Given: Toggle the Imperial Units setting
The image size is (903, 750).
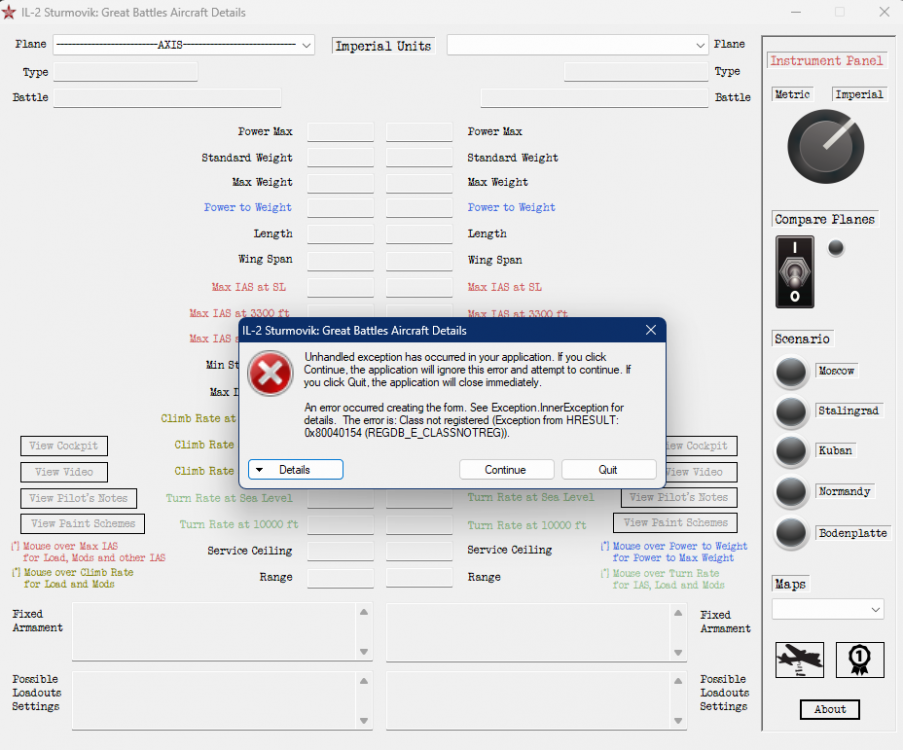Looking at the screenshot, I should click(383, 45).
